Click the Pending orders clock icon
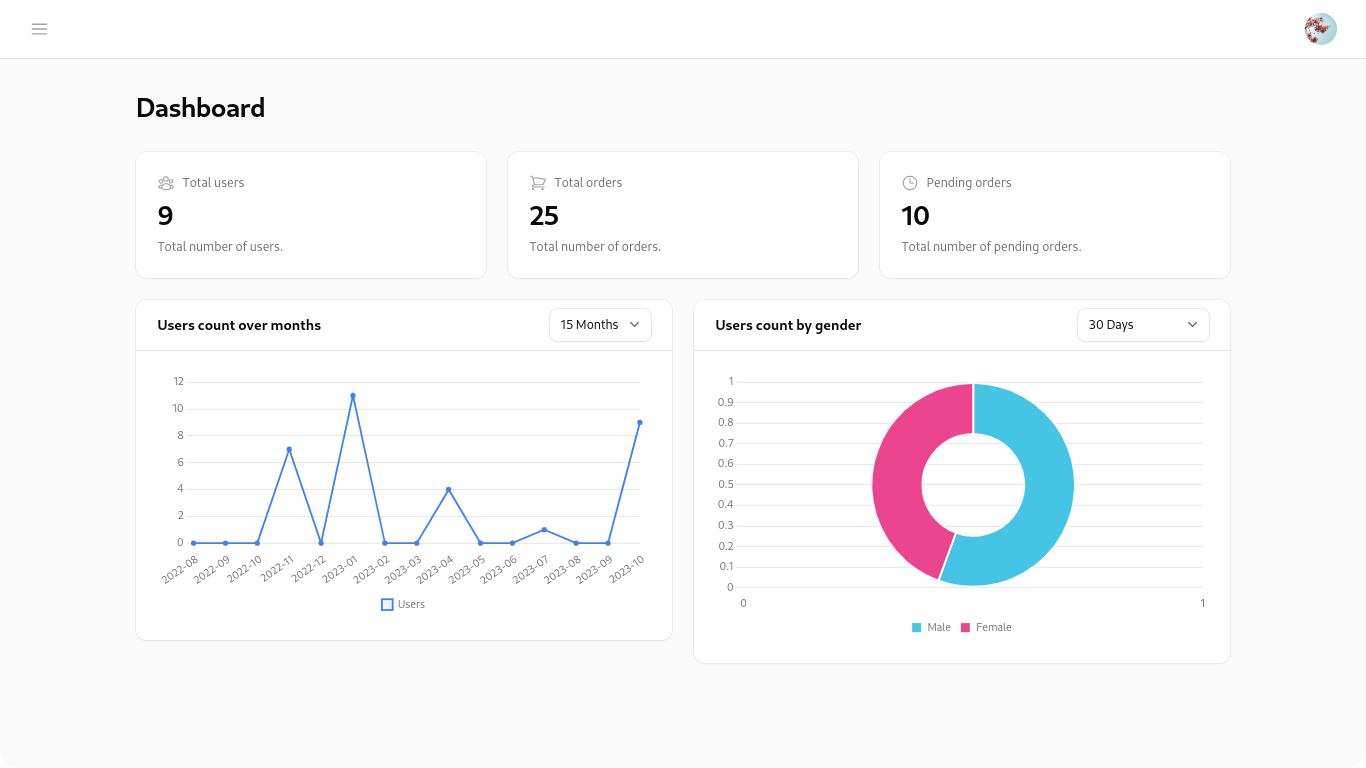 point(910,183)
